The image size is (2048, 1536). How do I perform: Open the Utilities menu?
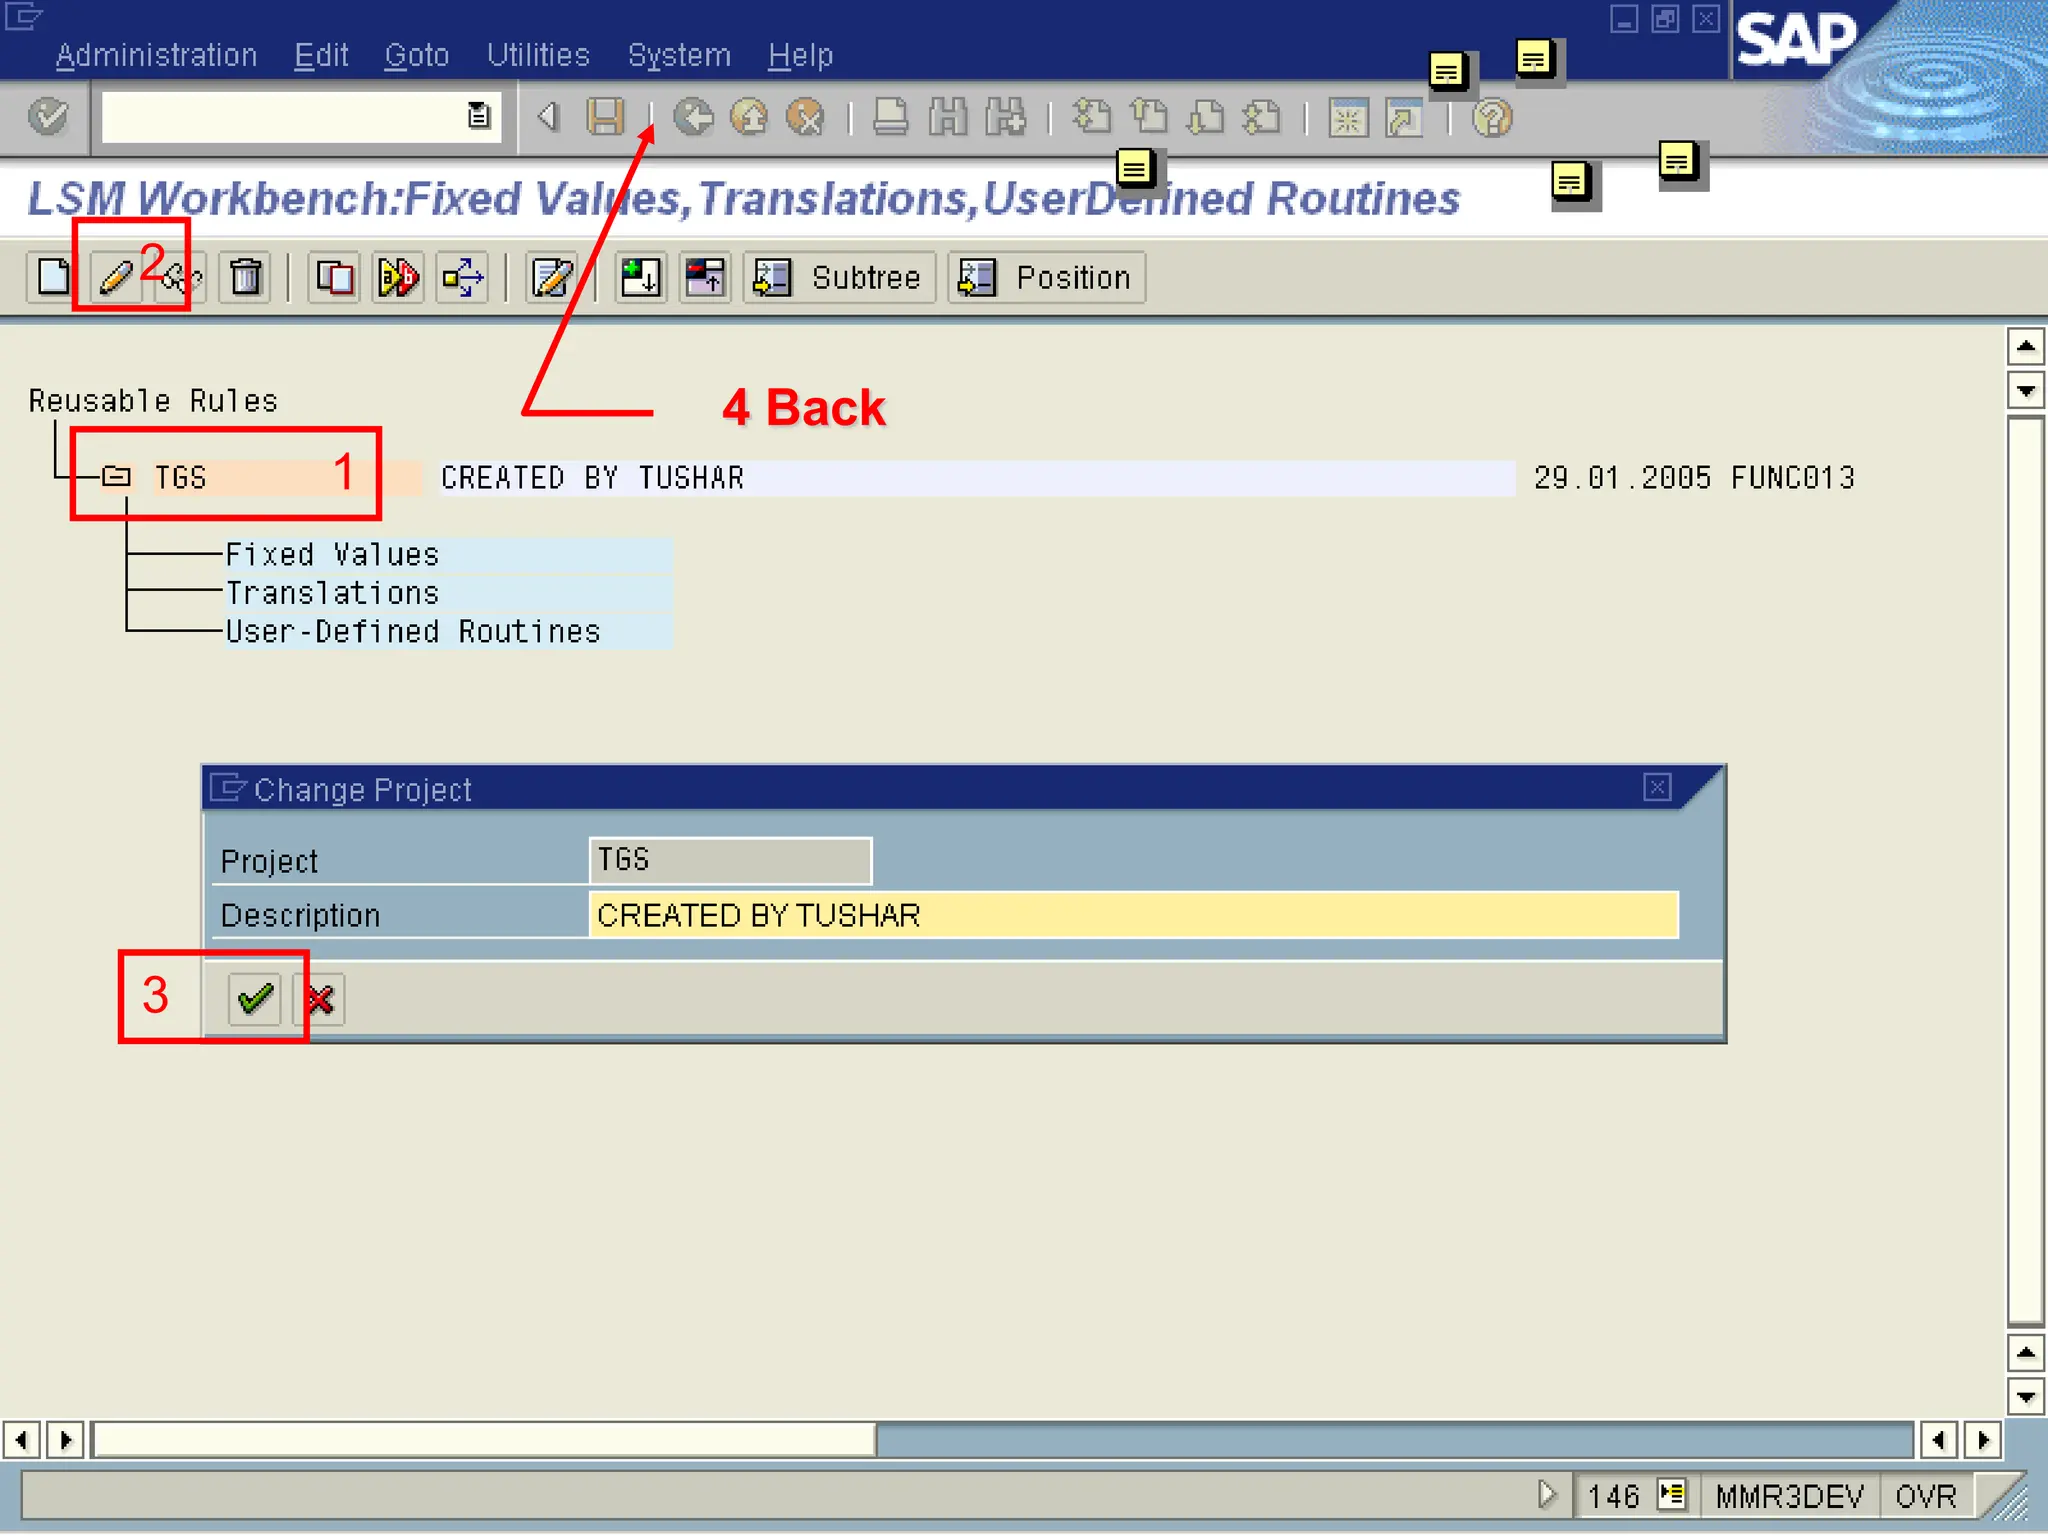[538, 55]
